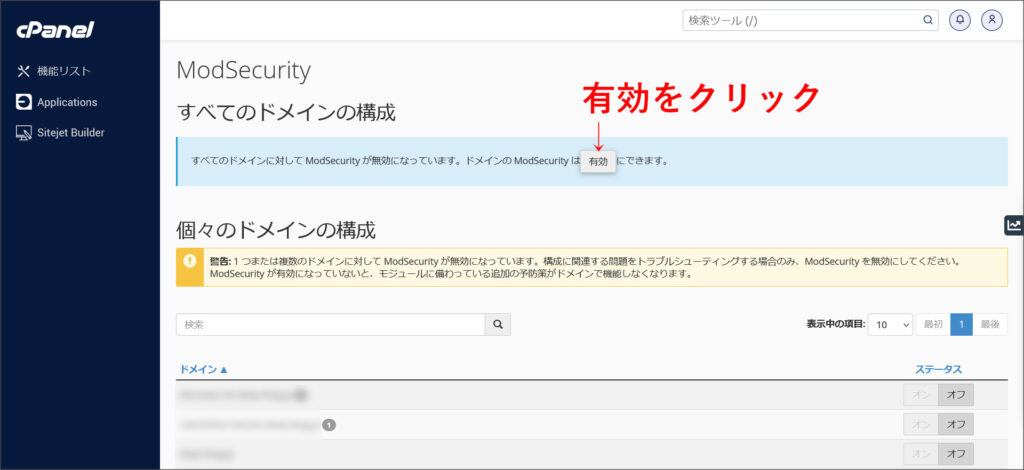This screenshot has height=470, width=1024.
Task: Open the statistics chart side tab
Action: (1014, 225)
